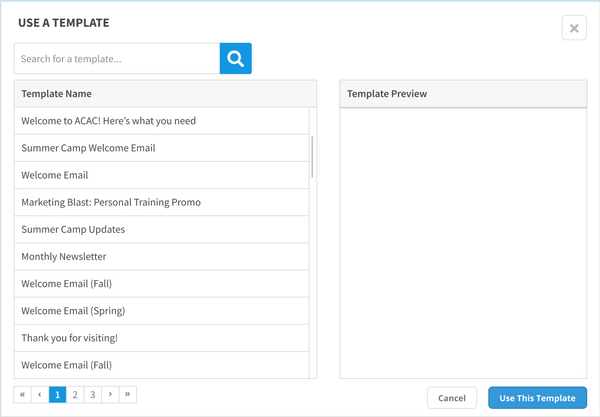
Task: Go to next templates page
Action: point(110,395)
